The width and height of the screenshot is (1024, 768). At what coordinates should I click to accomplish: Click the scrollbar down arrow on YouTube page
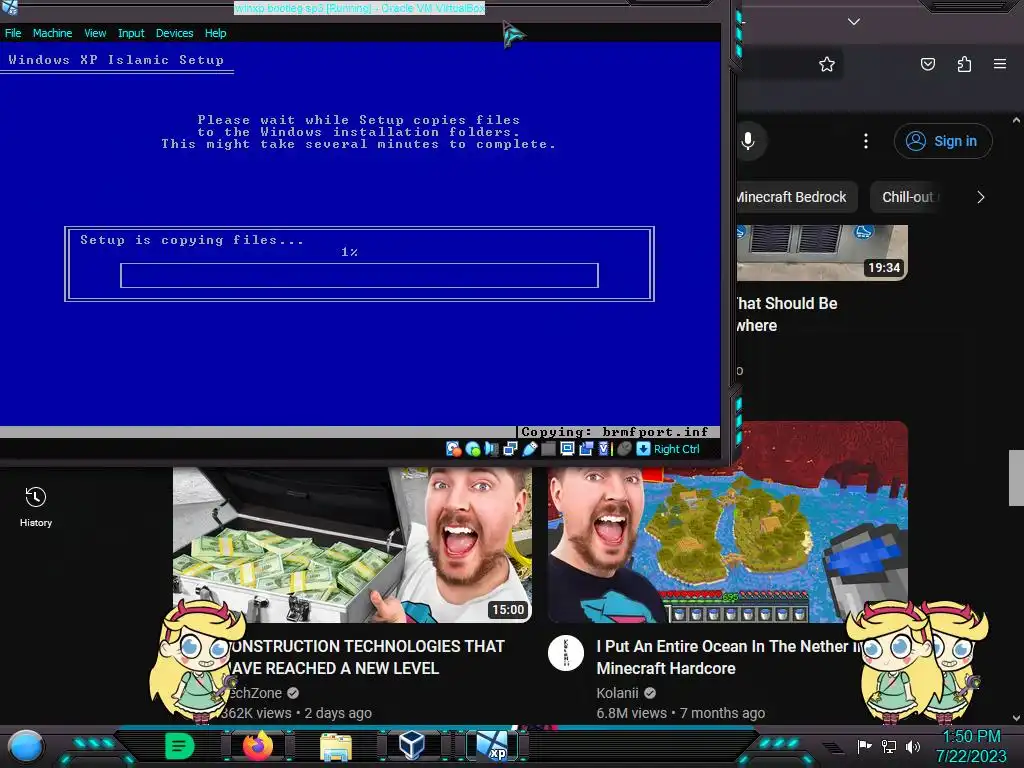click(1016, 718)
